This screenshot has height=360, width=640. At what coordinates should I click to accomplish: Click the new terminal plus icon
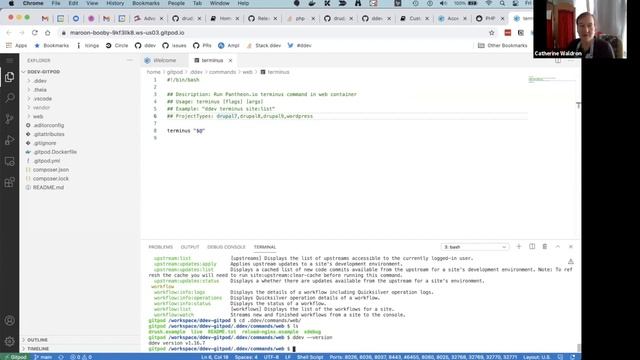pos(519,247)
